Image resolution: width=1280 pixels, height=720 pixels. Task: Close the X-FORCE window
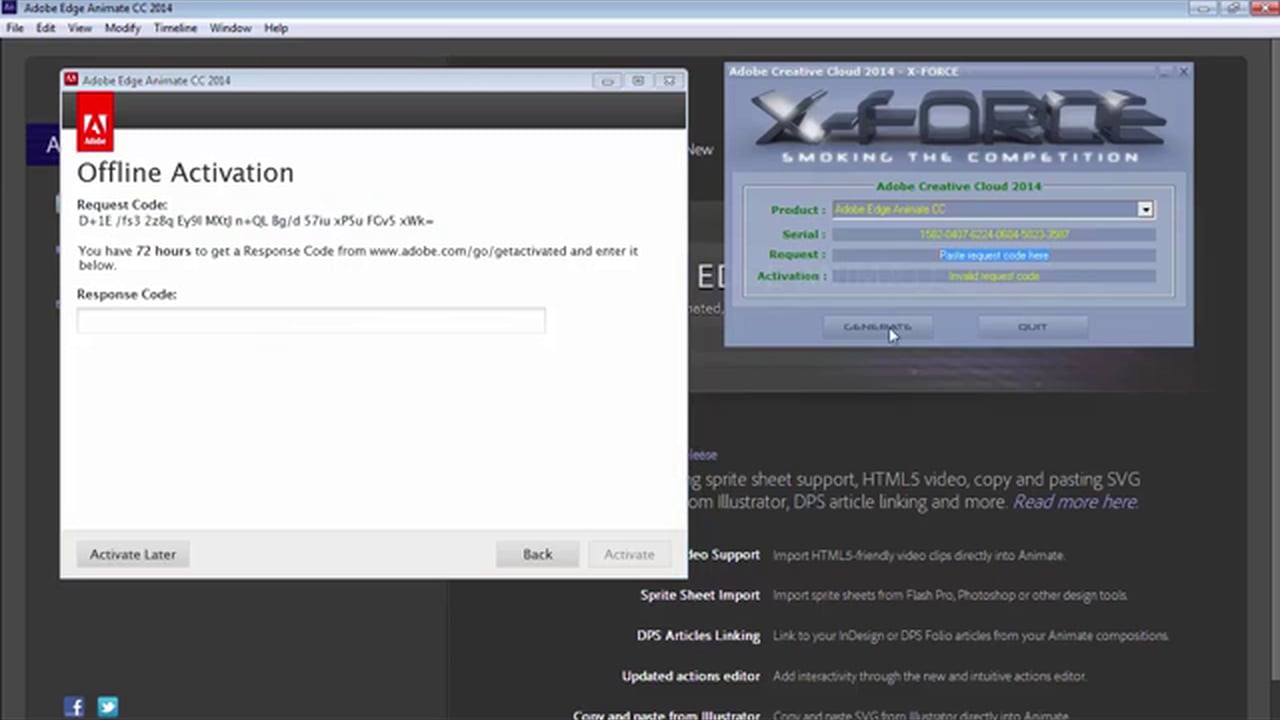pos(1183,72)
